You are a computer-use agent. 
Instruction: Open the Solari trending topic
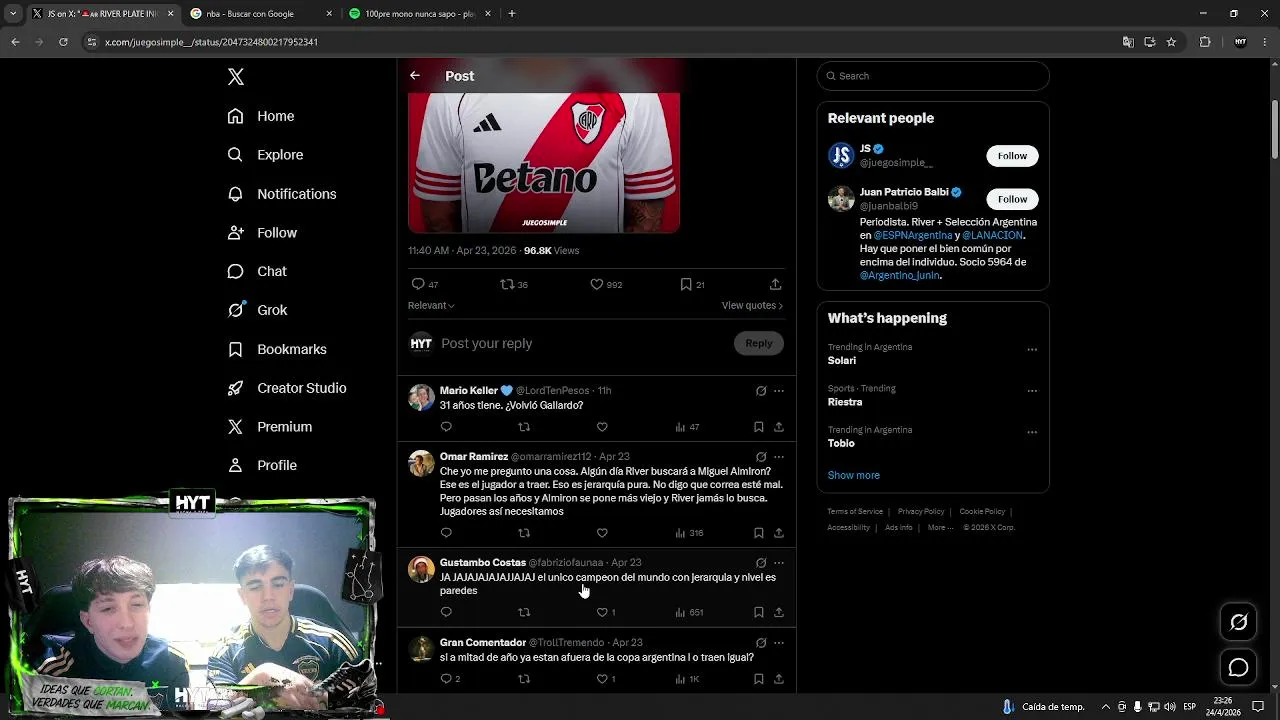click(841, 360)
